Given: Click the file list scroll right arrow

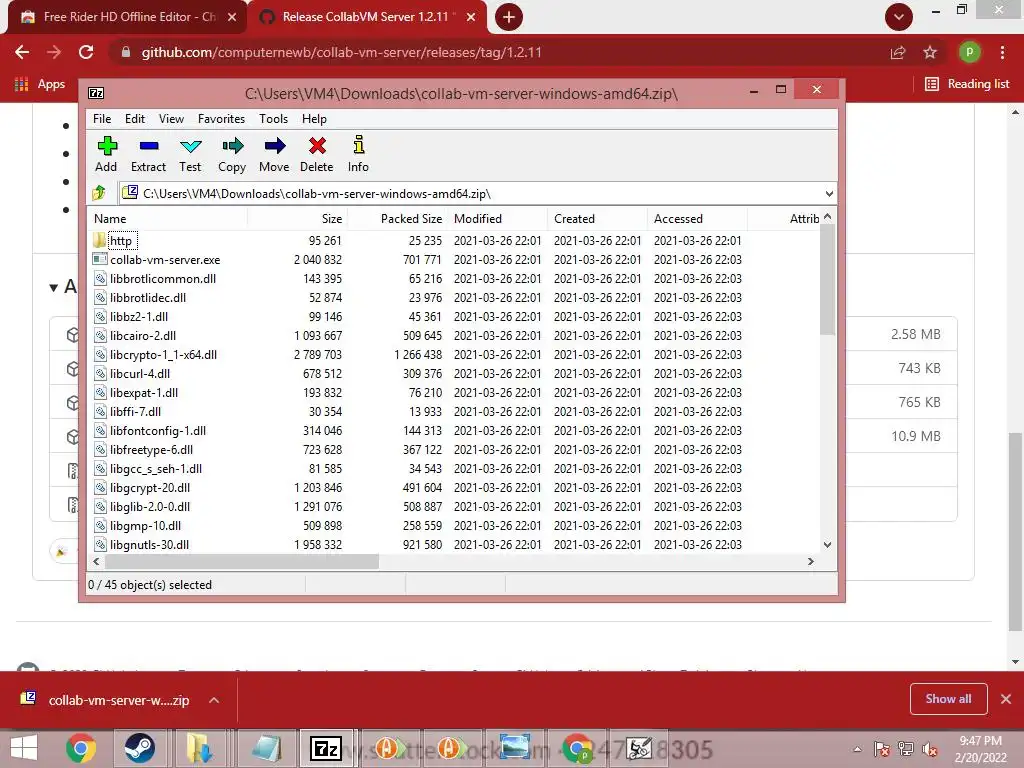Looking at the screenshot, I should (810, 561).
